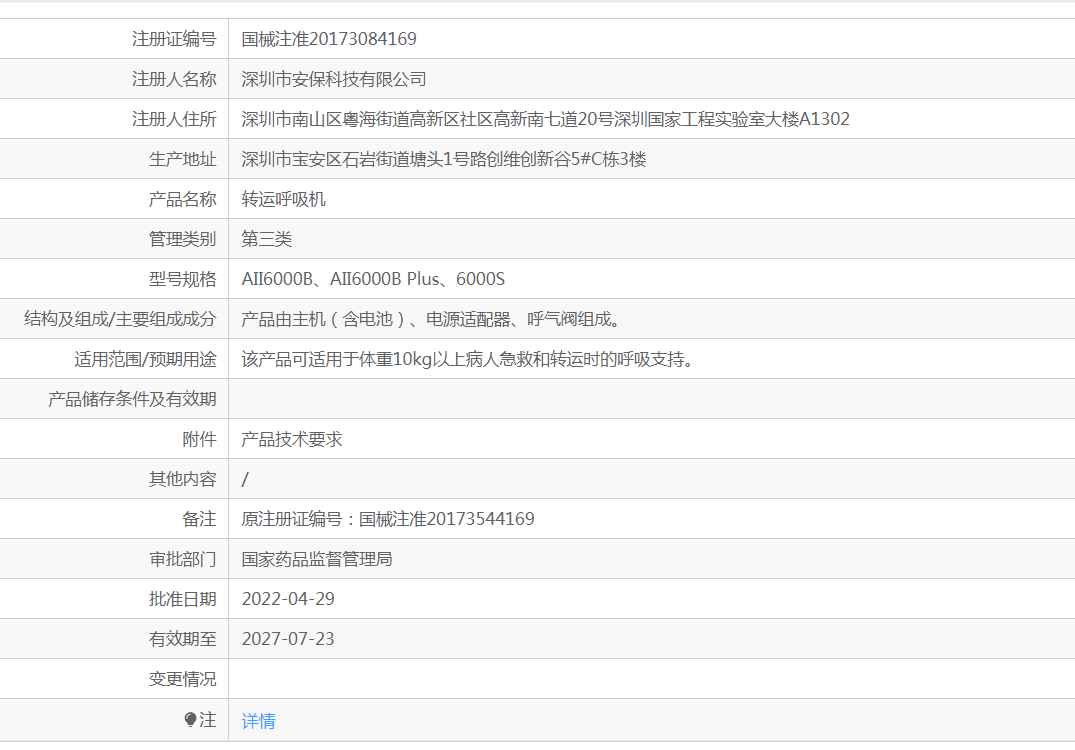
Task: Click the 注册证编号 field label
Action: 174,39
